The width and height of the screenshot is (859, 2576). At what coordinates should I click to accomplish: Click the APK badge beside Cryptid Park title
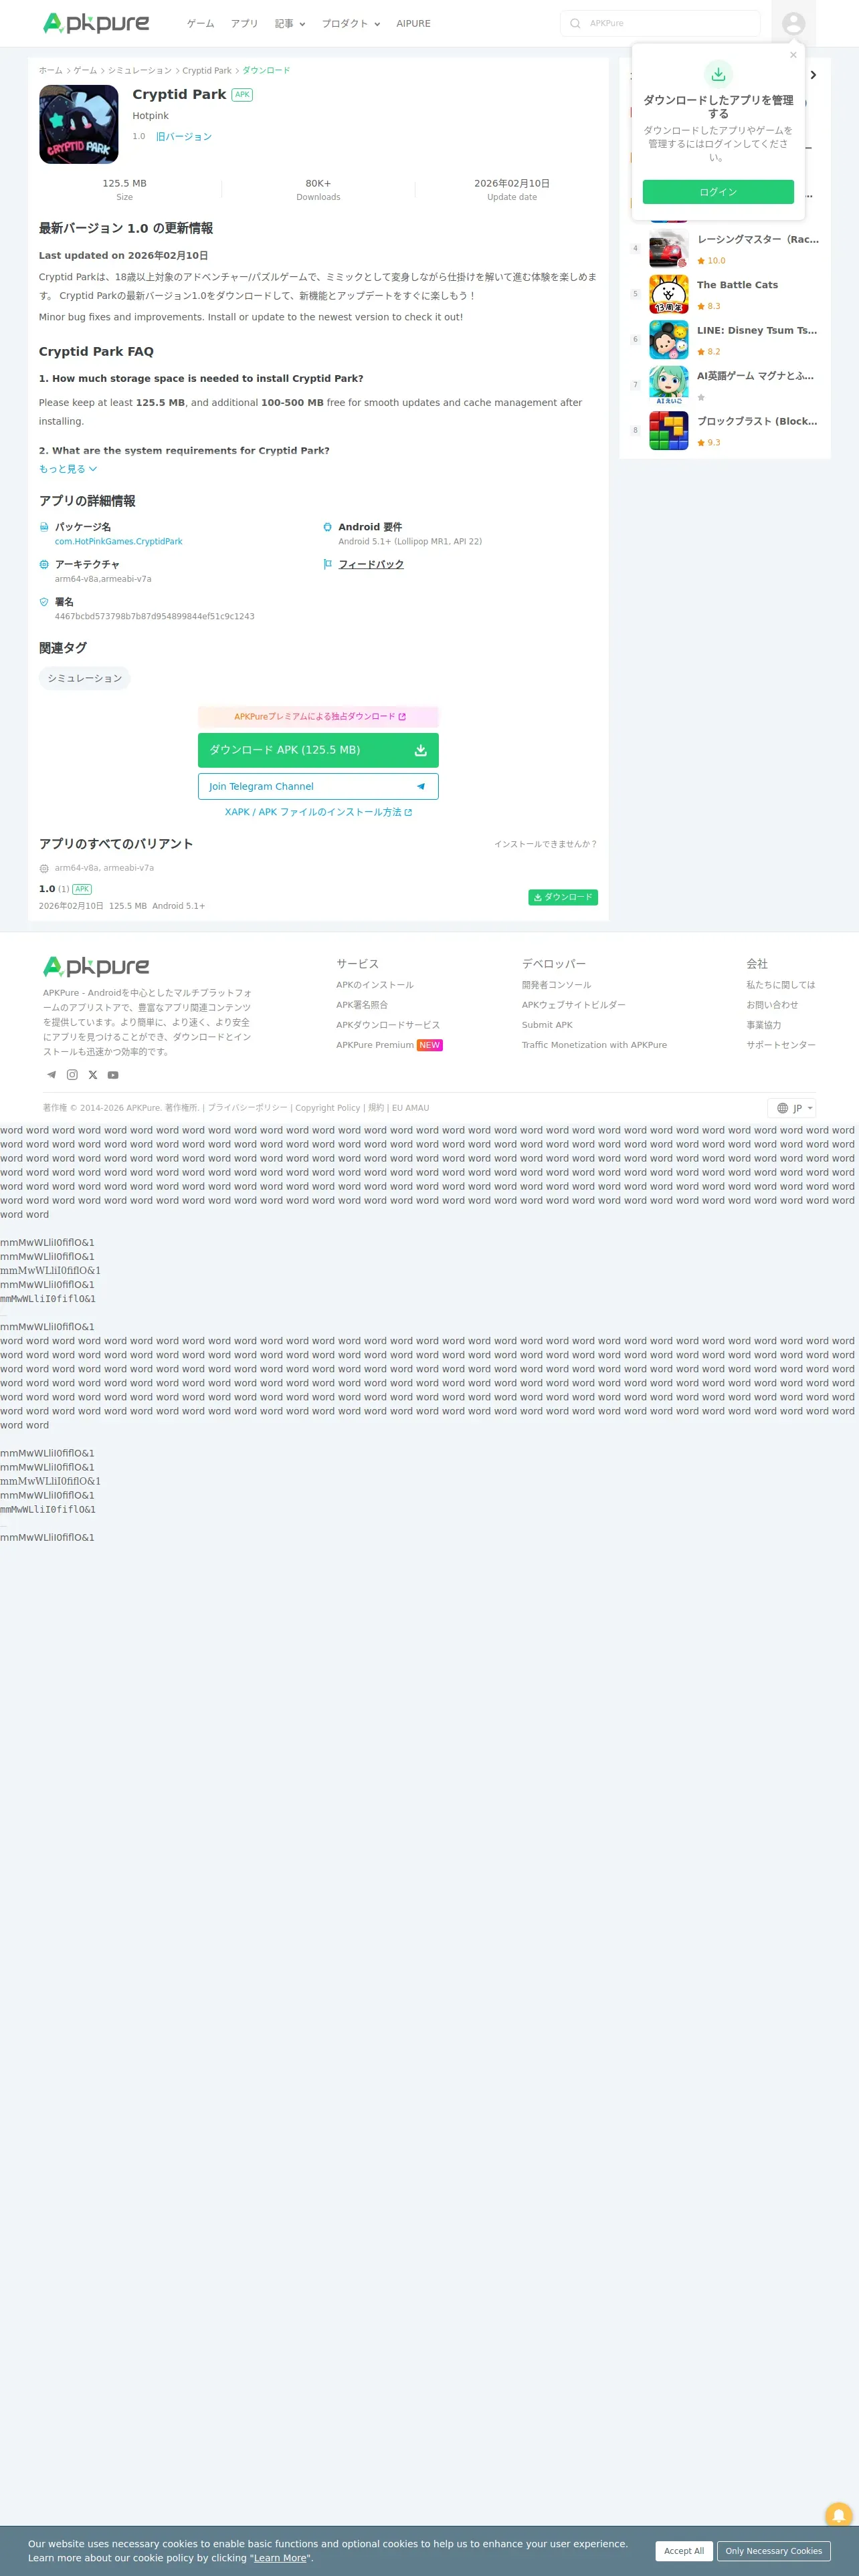point(242,95)
